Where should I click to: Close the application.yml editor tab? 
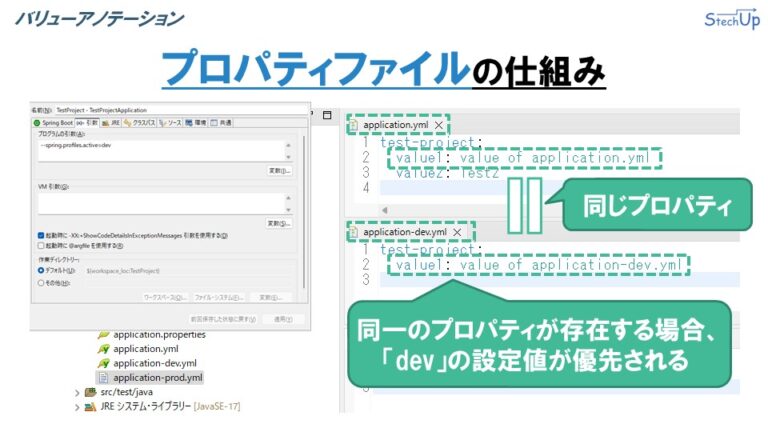tap(437, 125)
